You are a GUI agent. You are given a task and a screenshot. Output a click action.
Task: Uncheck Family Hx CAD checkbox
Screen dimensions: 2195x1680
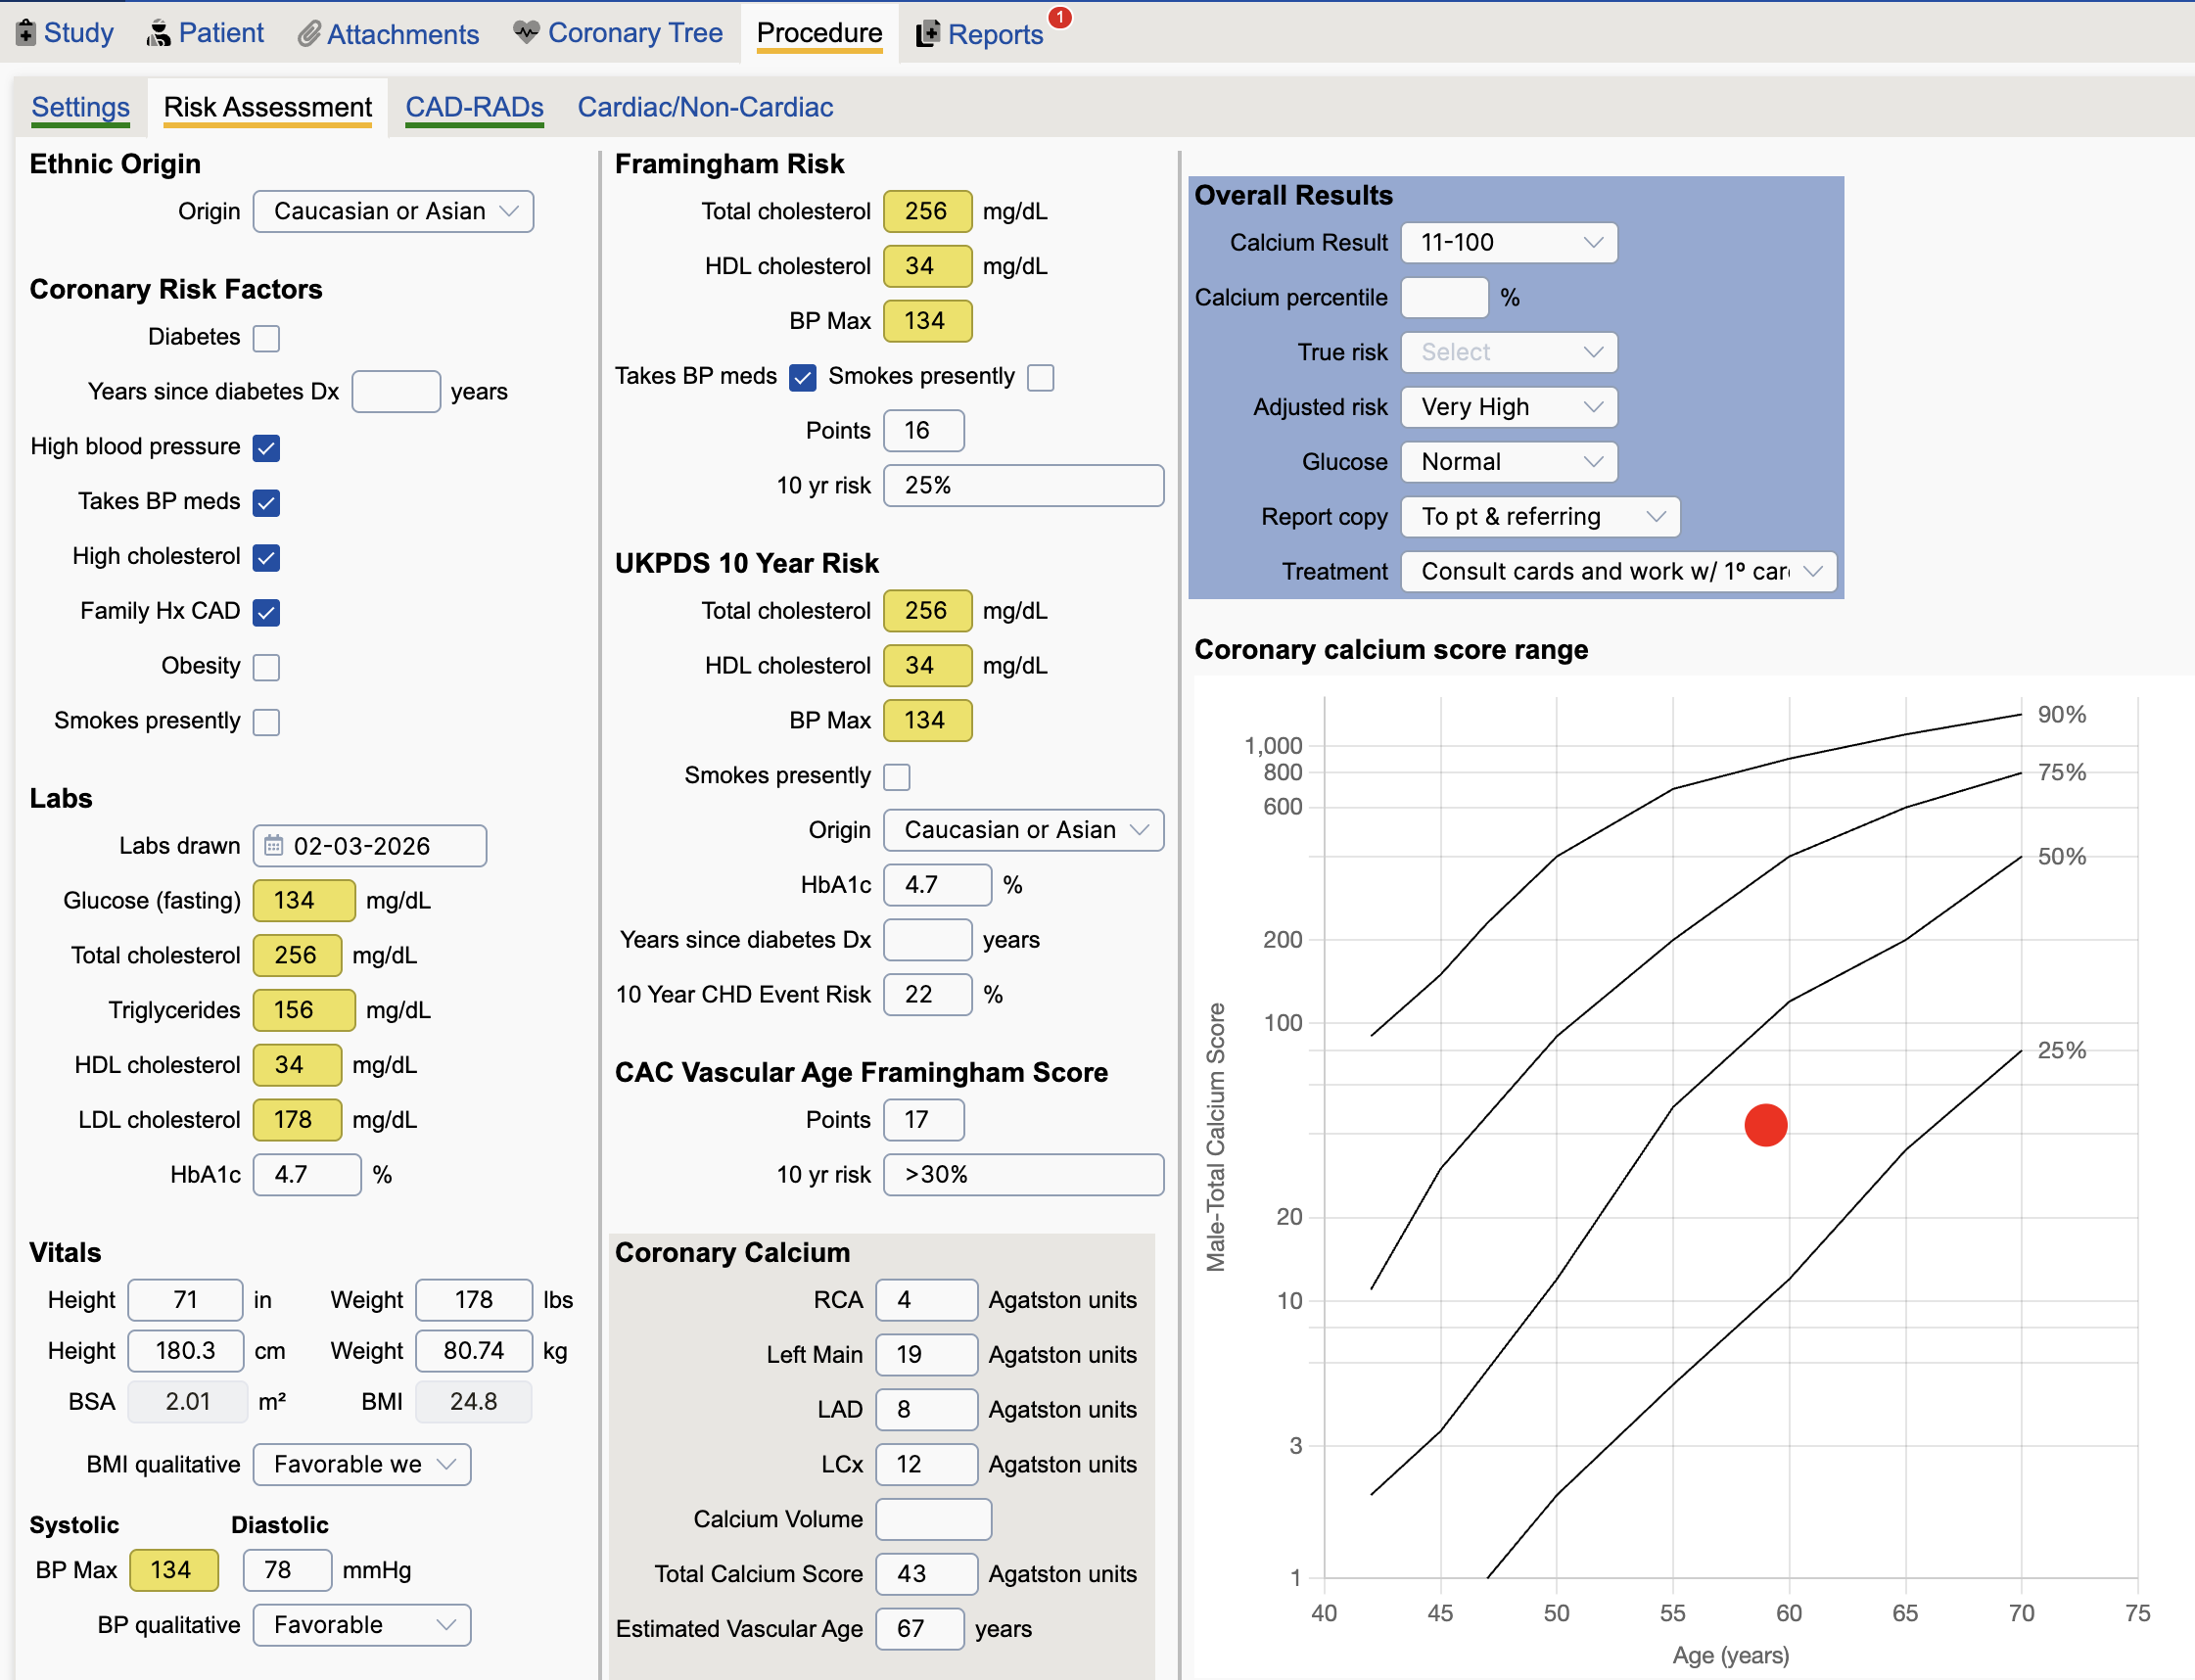point(266,612)
